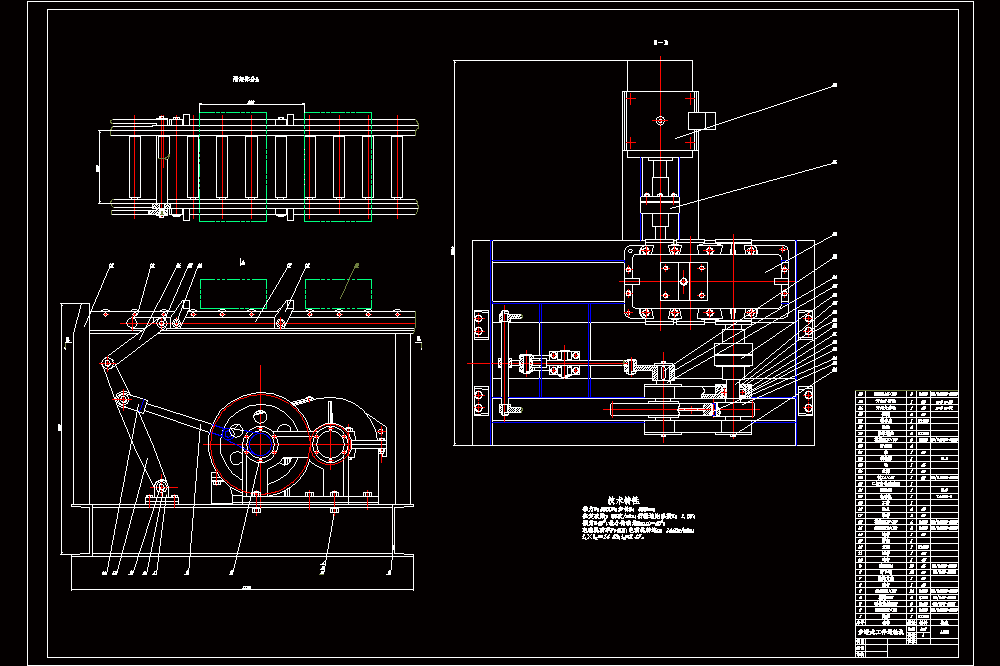
Task: Click the reducer gearbox body in plan view
Action: (710, 281)
